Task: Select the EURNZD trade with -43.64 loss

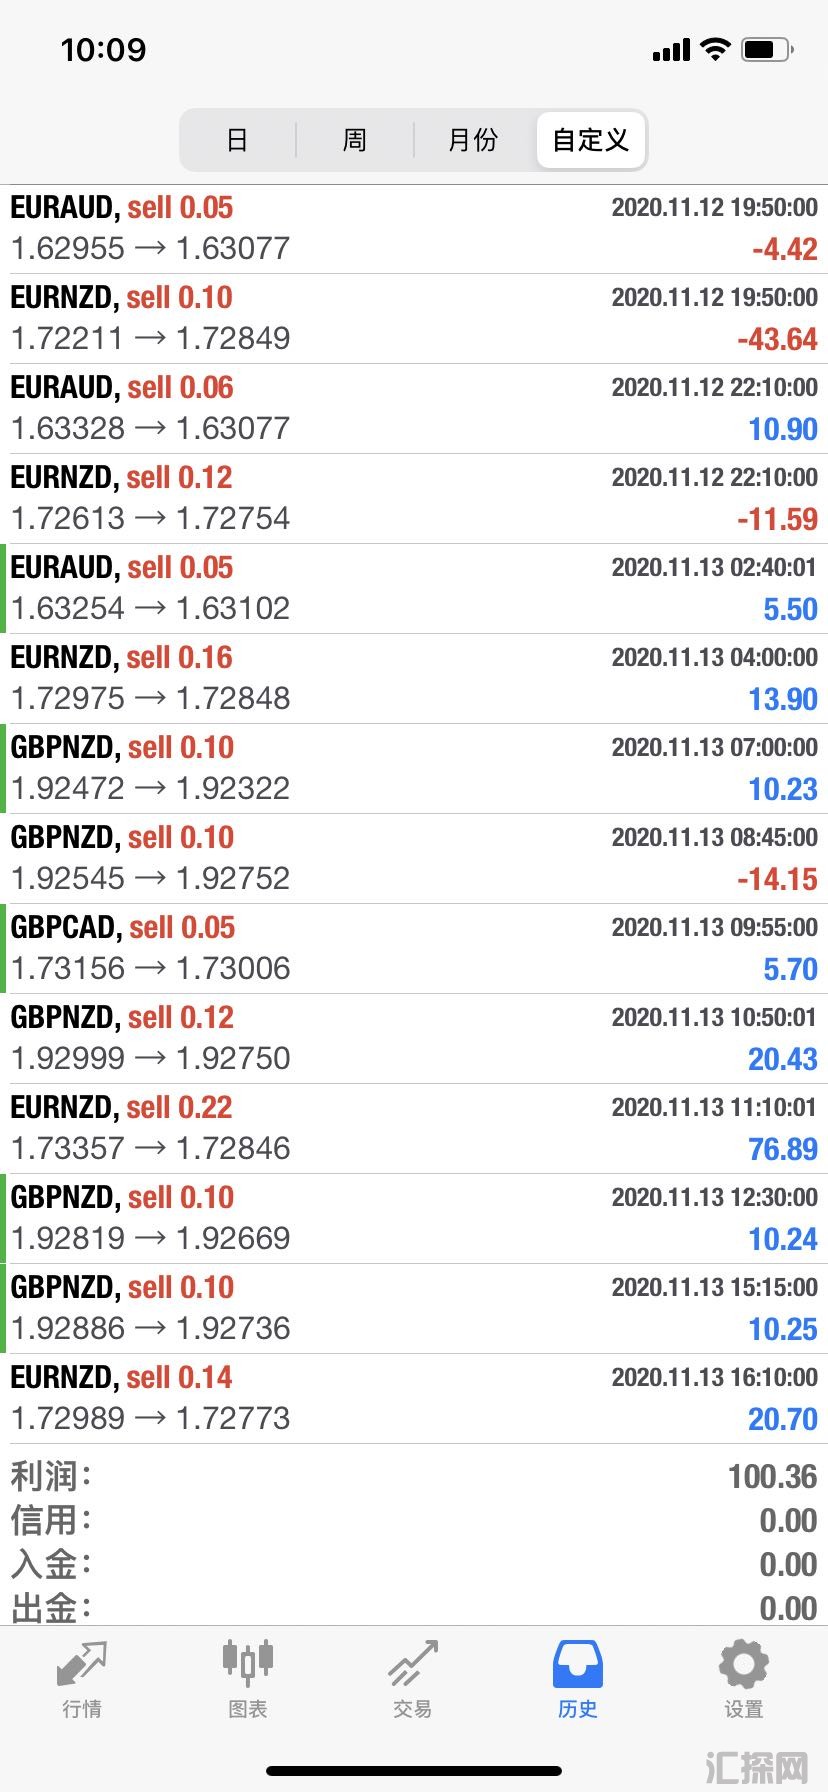Action: 414,318
